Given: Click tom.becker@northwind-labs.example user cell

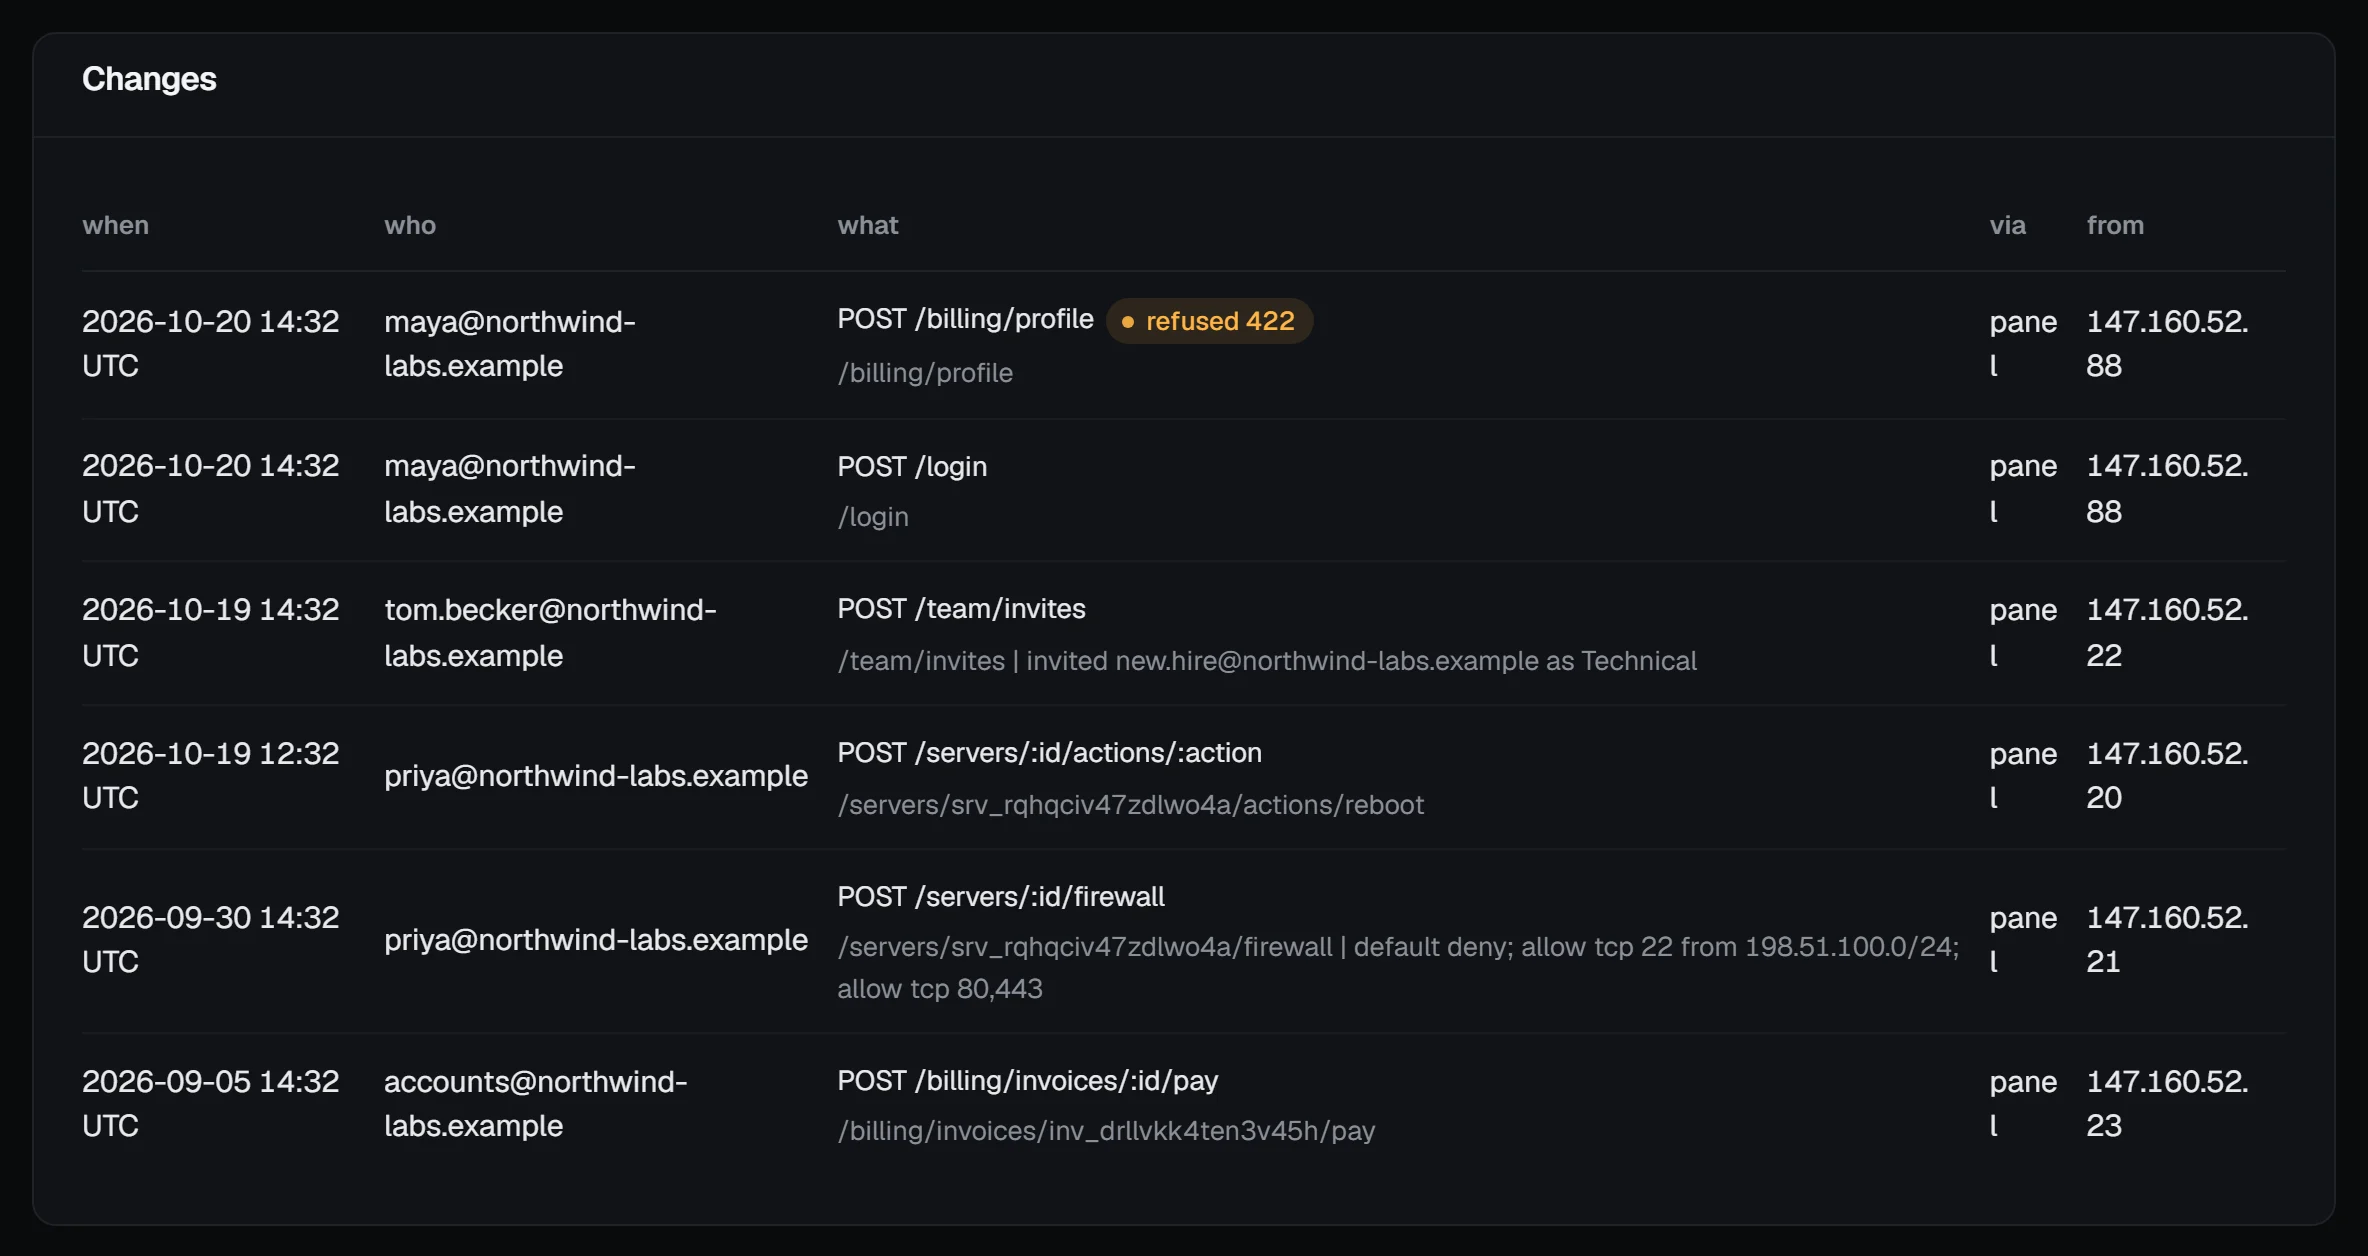Looking at the screenshot, I should [550, 632].
